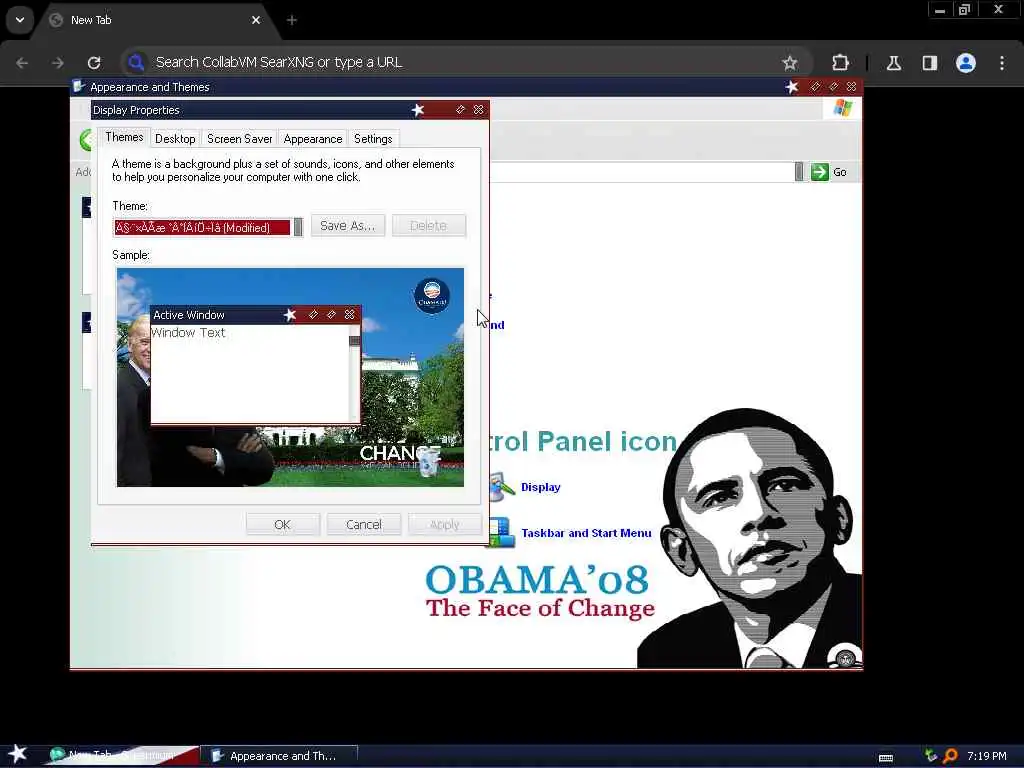Click the Save As... button
1024x768 pixels.
click(x=347, y=226)
